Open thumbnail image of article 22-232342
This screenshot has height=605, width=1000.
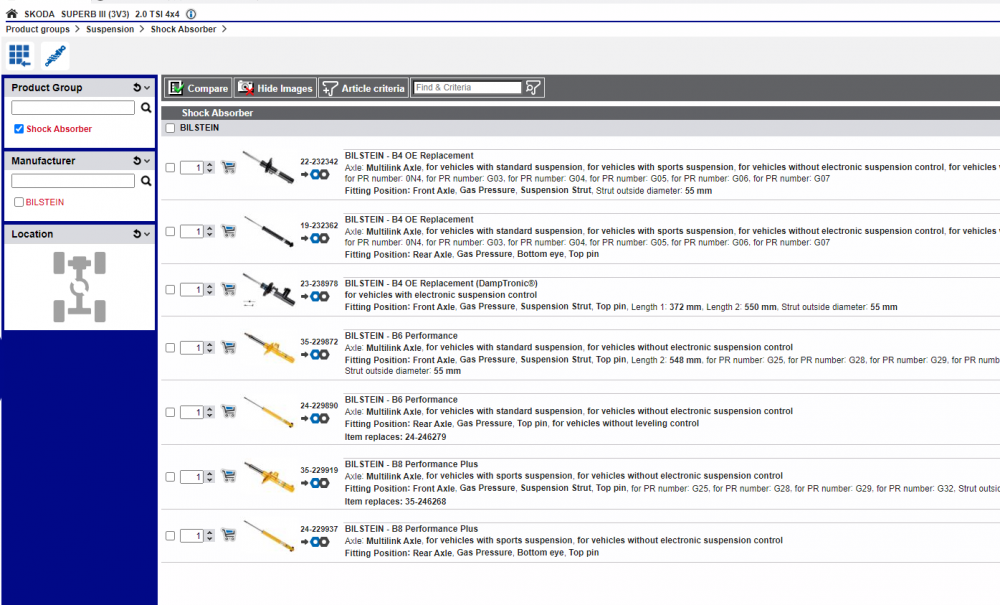click(x=268, y=167)
